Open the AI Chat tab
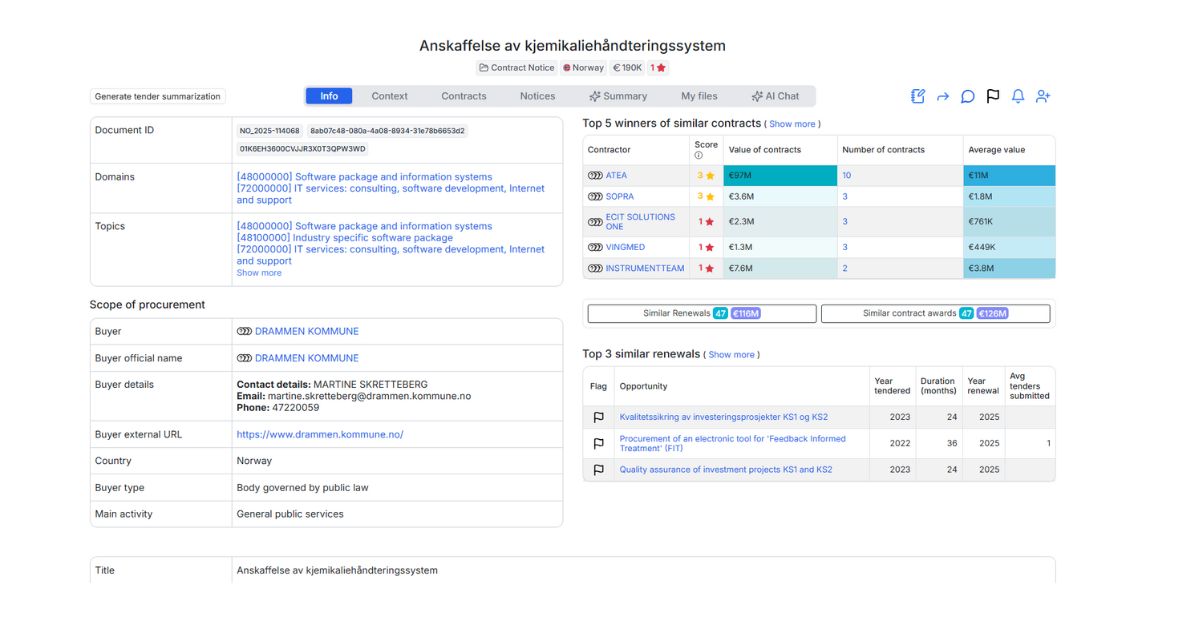This screenshot has width=1200, height=628. point(775,96)
